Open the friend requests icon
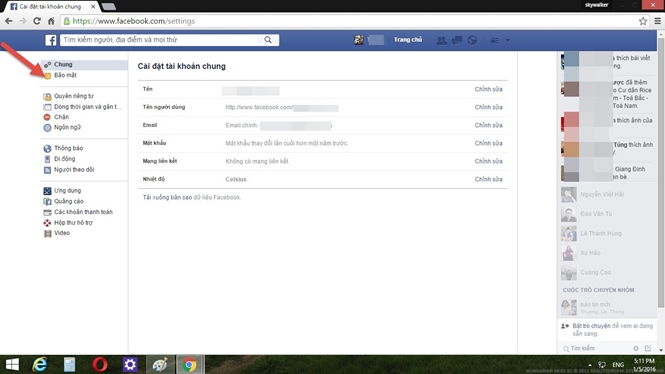 coord(441,40)
